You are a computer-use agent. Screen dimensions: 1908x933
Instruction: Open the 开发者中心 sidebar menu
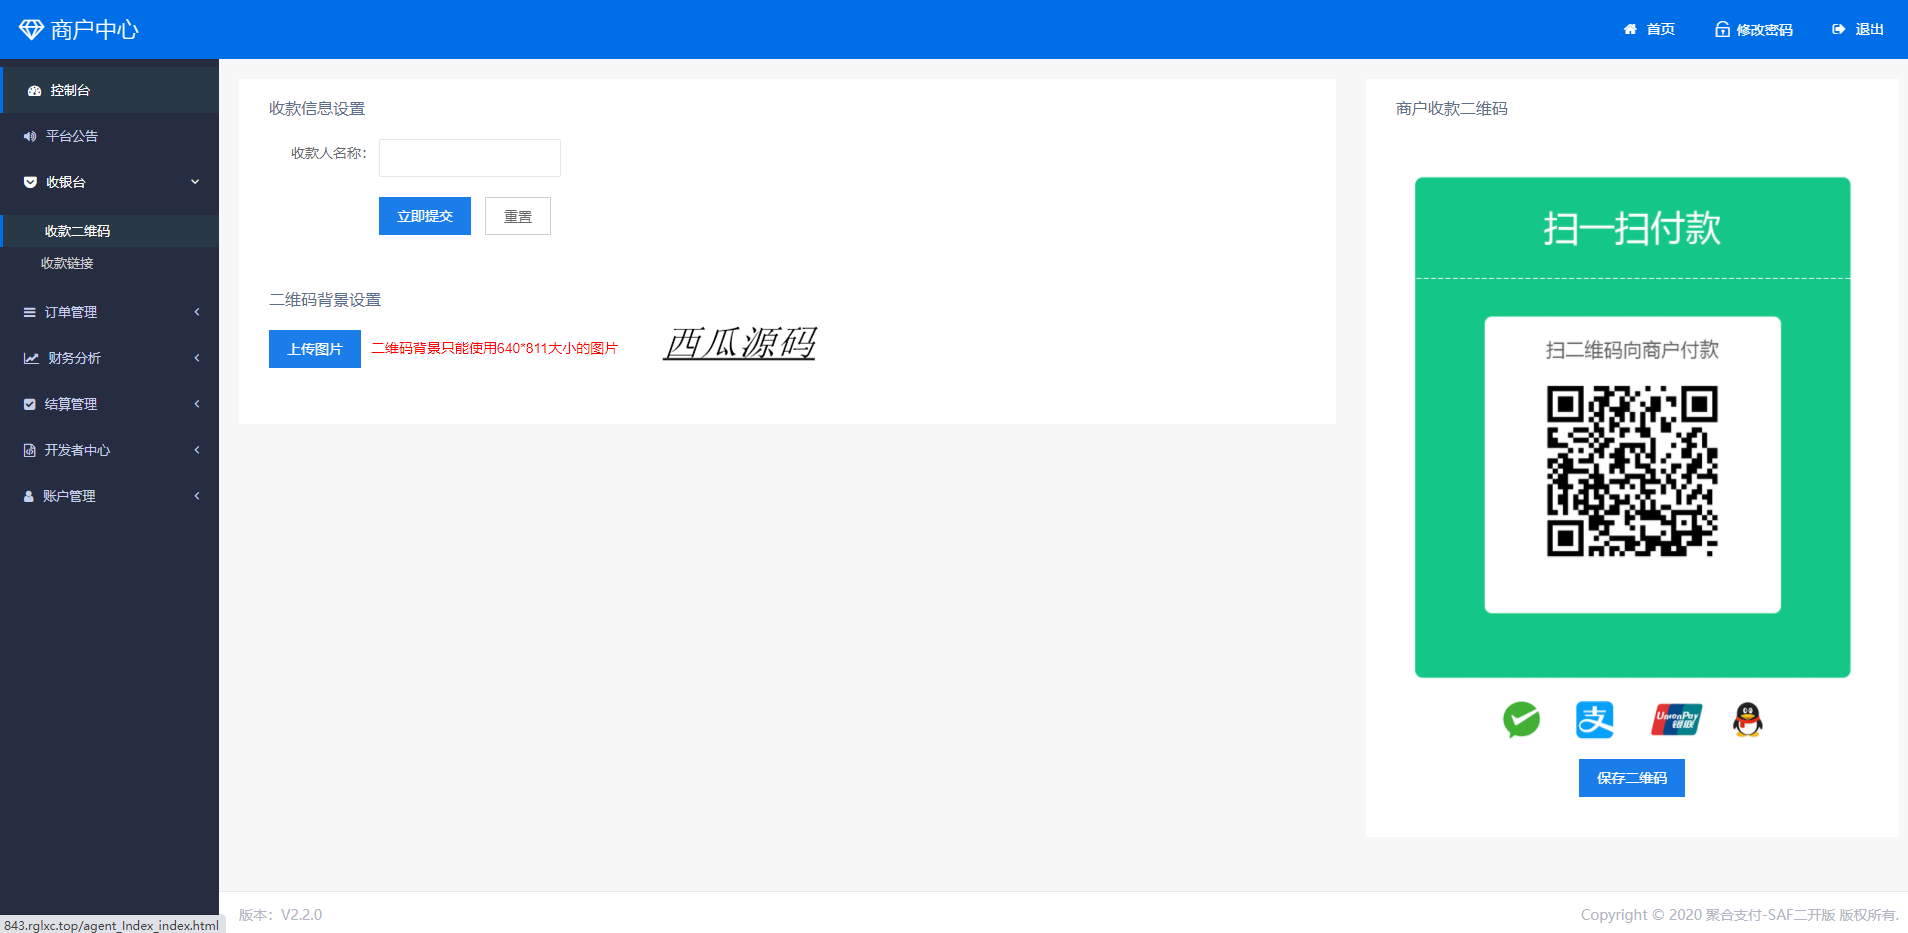click(110, 450)
